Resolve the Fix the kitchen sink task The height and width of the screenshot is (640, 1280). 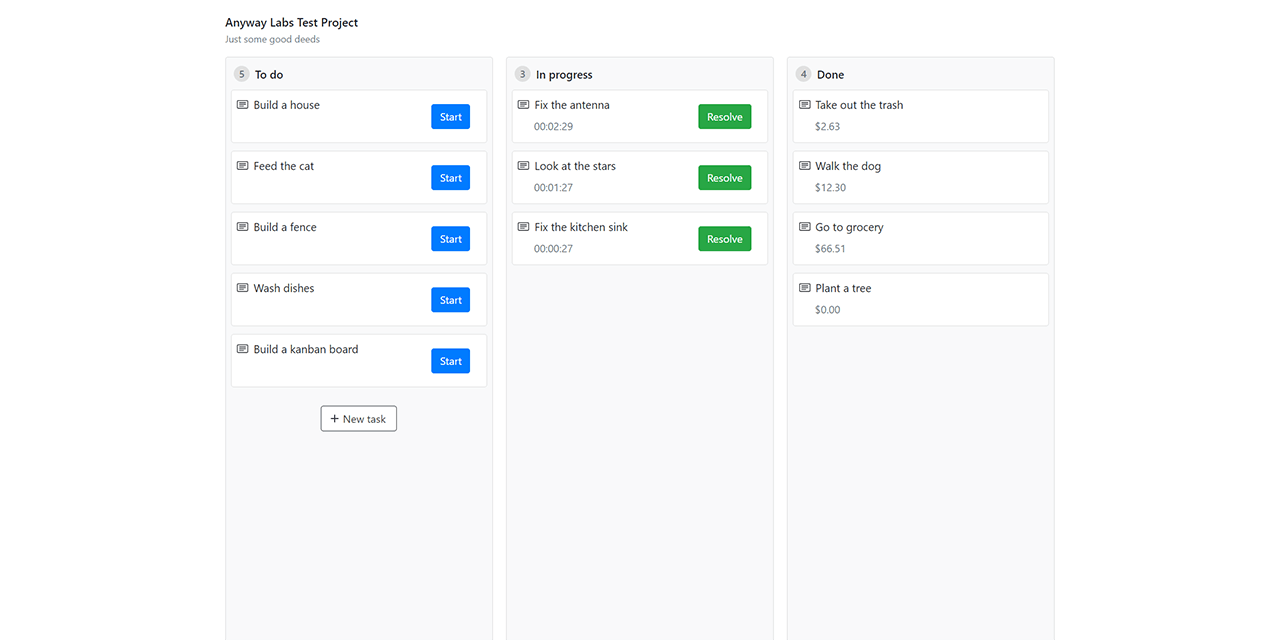(x=724, y=239)
